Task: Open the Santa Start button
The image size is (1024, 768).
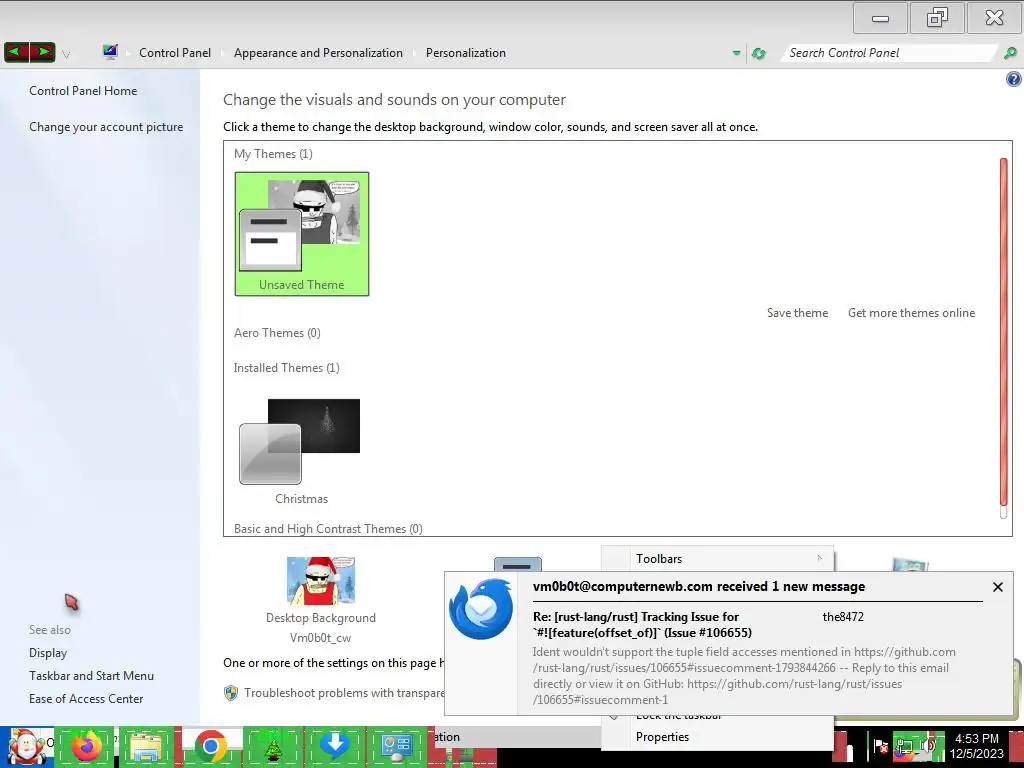Action: coord(26,747)
